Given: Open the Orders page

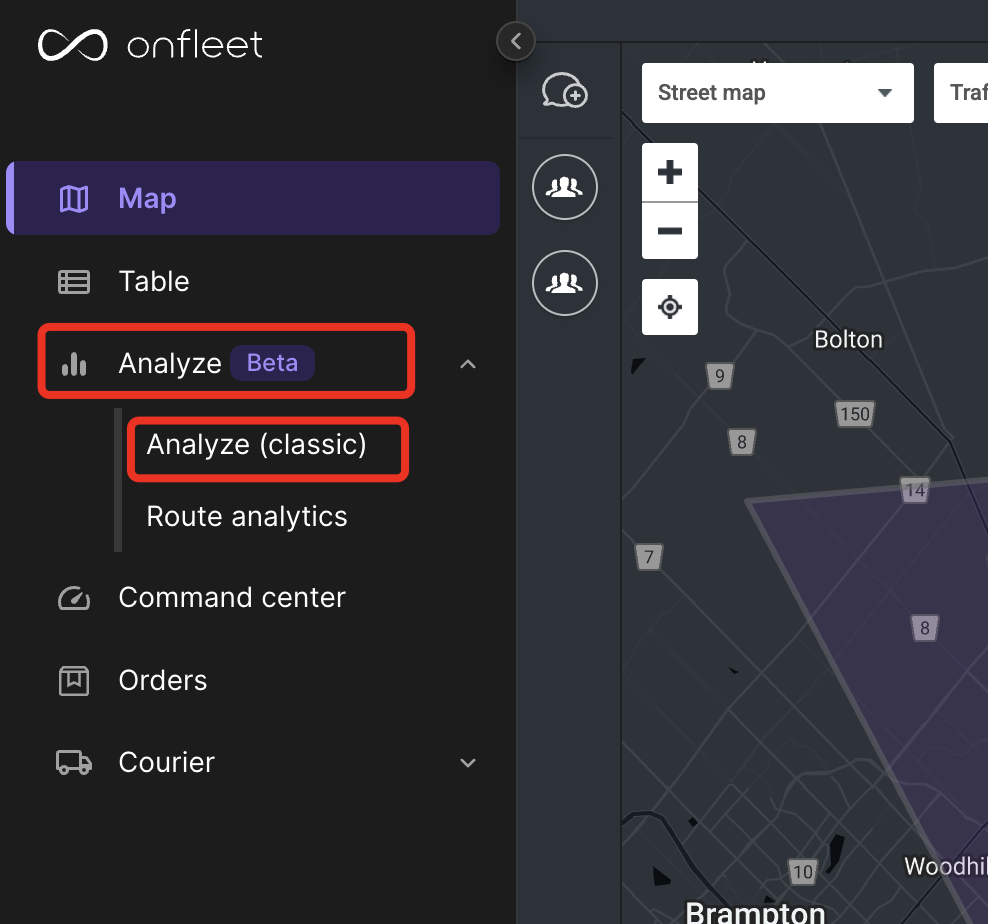Looking at the screenshot, I should coord(163,680).
